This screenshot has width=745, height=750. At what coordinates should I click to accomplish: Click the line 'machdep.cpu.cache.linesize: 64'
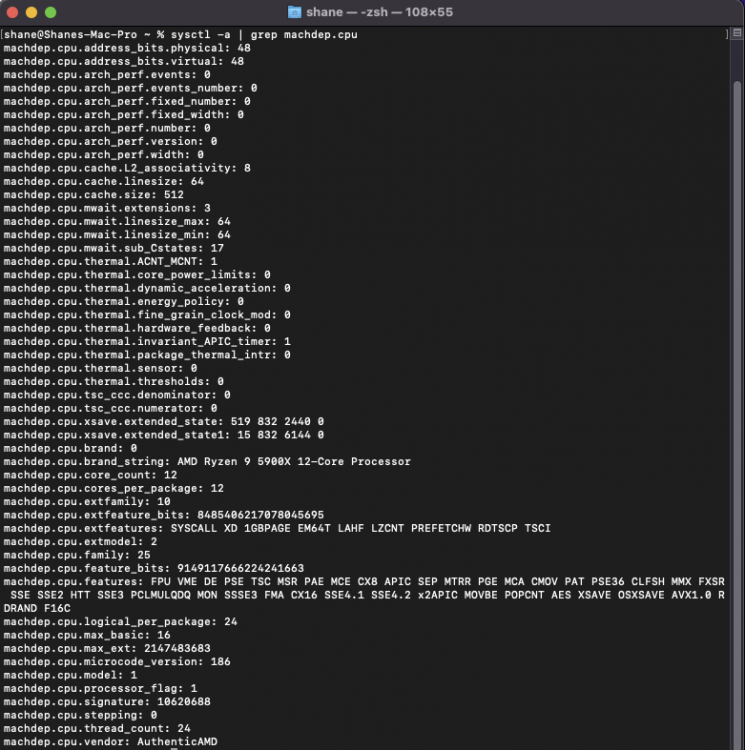pyautogui.click(x=103, y=182)
